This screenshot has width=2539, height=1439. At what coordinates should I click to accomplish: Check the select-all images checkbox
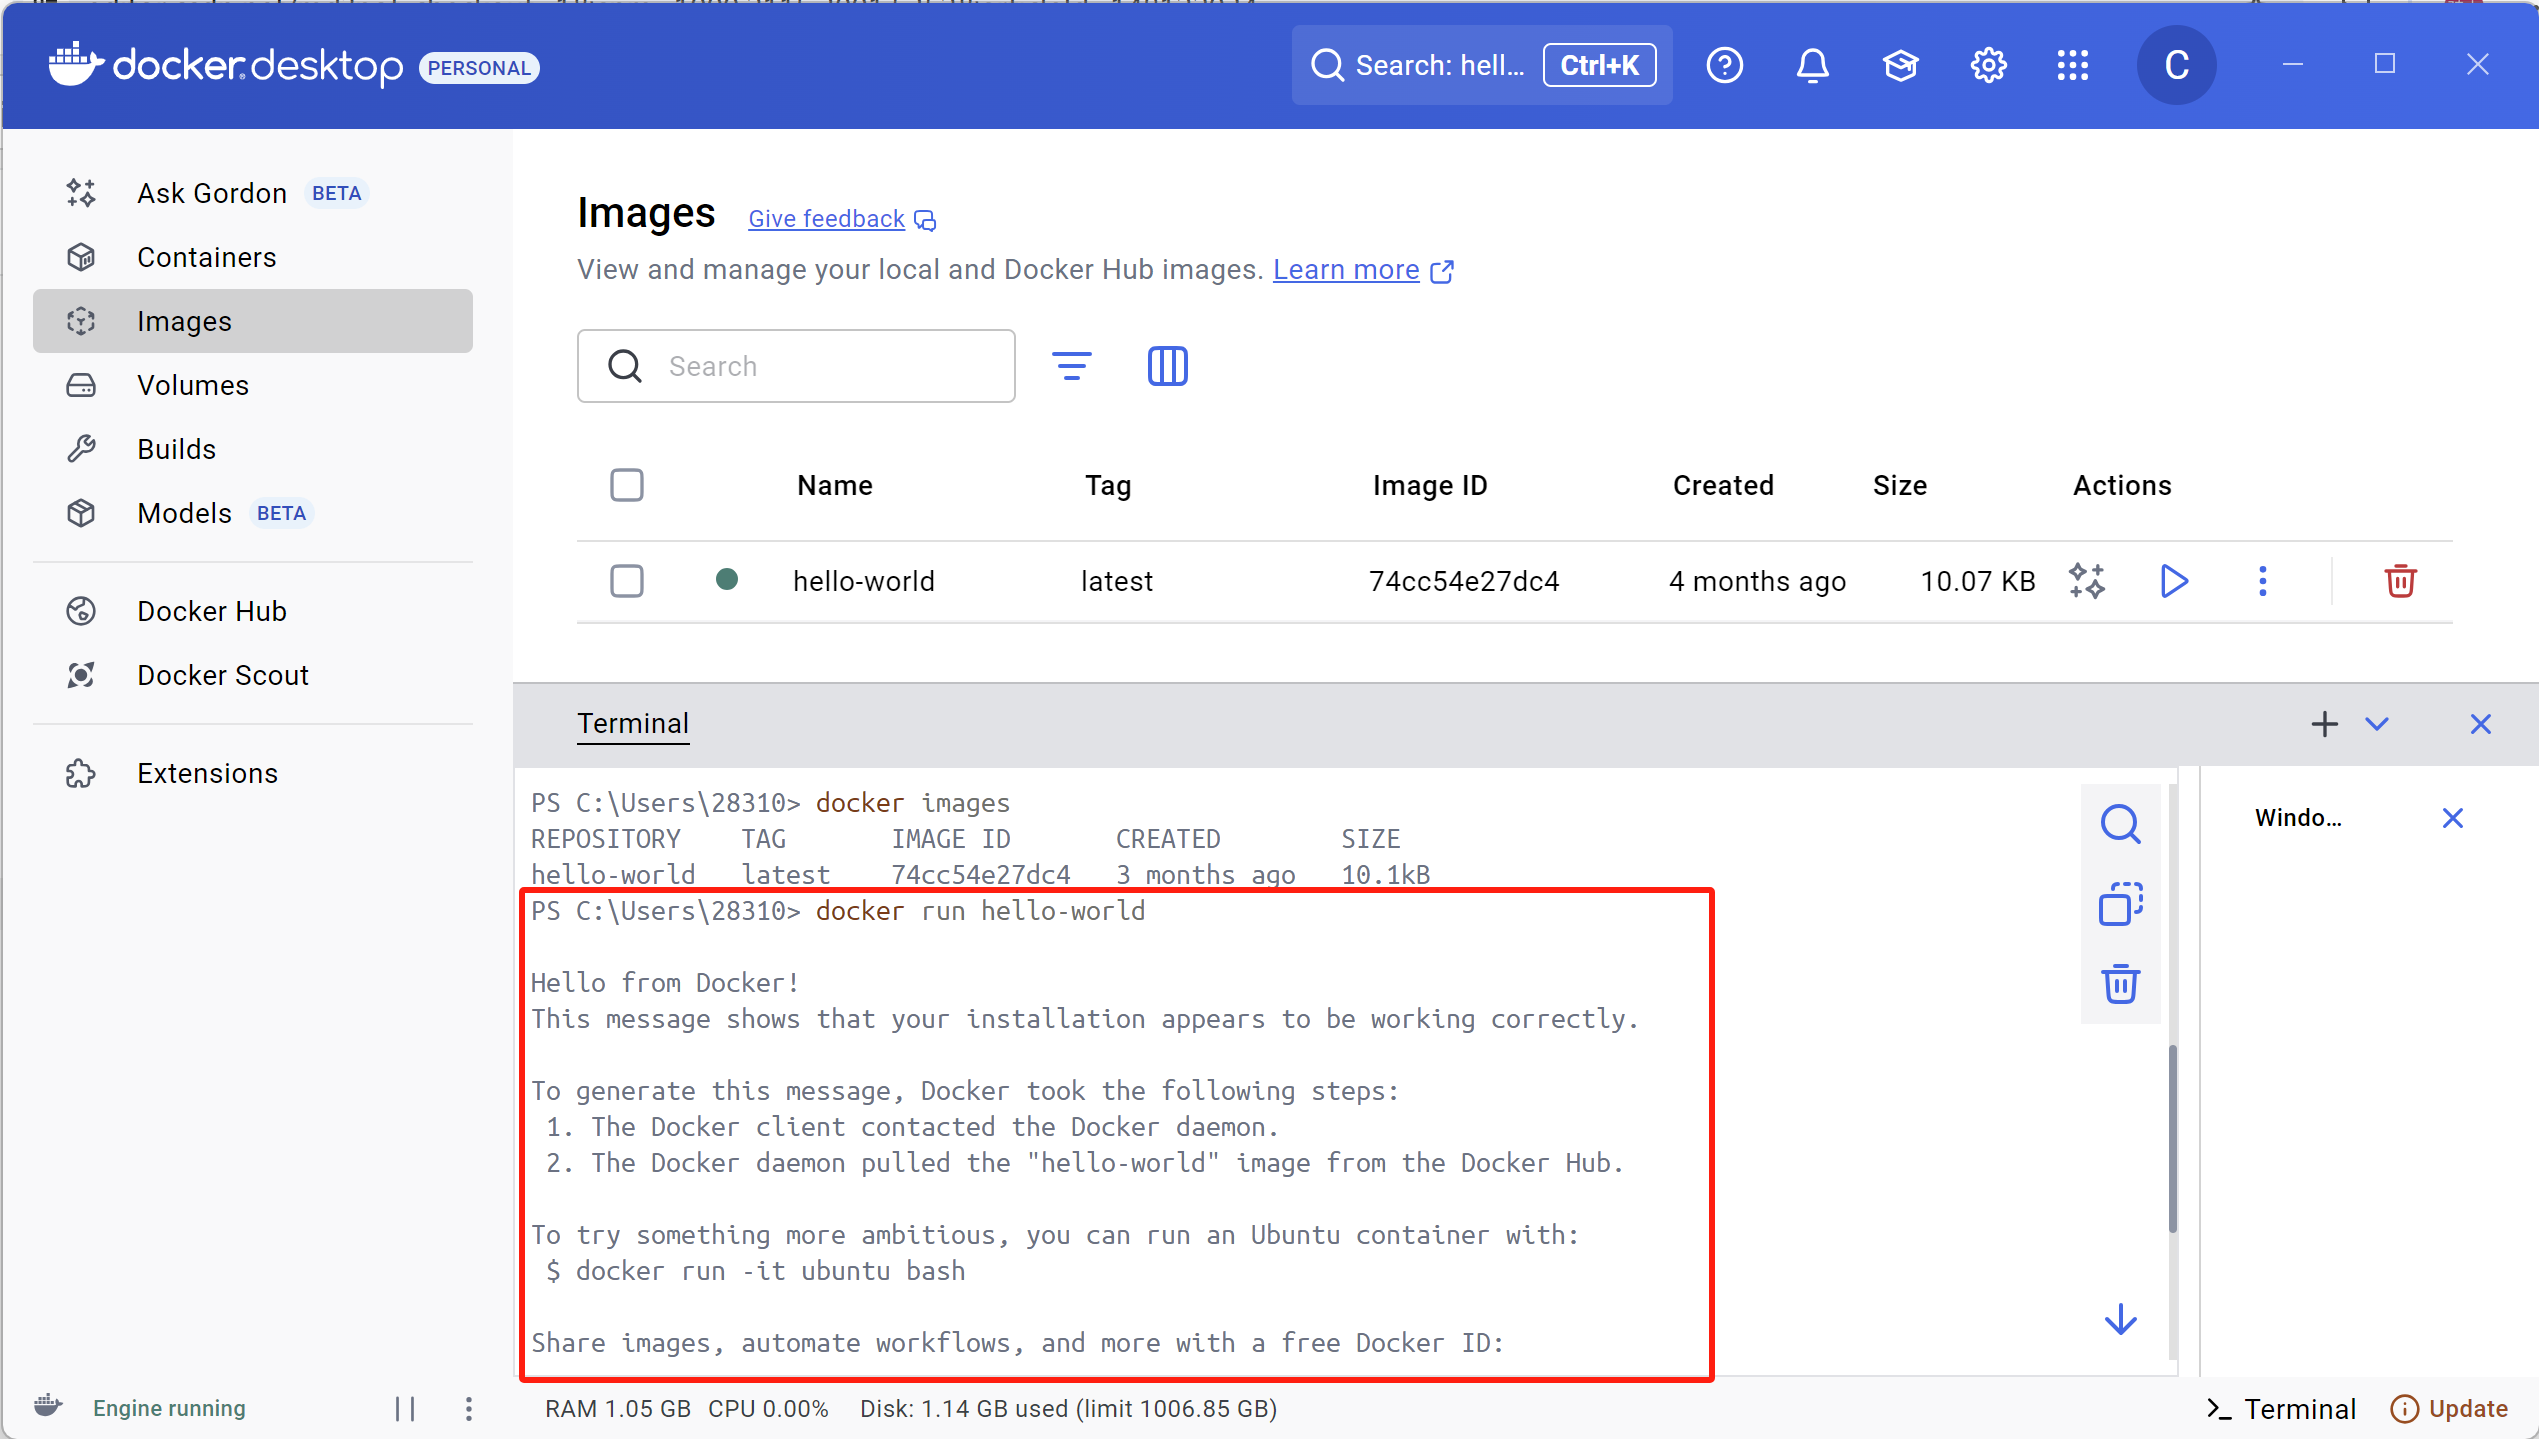[x=627, y=485]
